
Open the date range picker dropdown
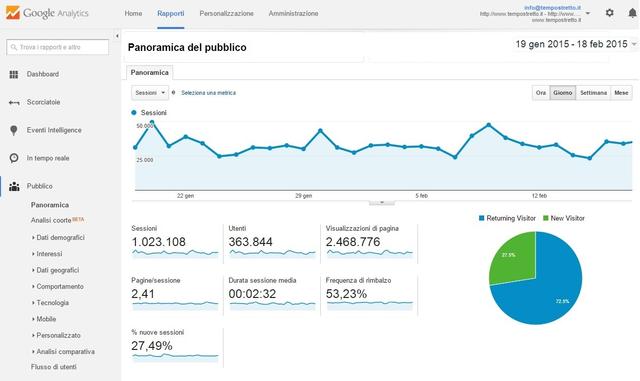[576, 44]
